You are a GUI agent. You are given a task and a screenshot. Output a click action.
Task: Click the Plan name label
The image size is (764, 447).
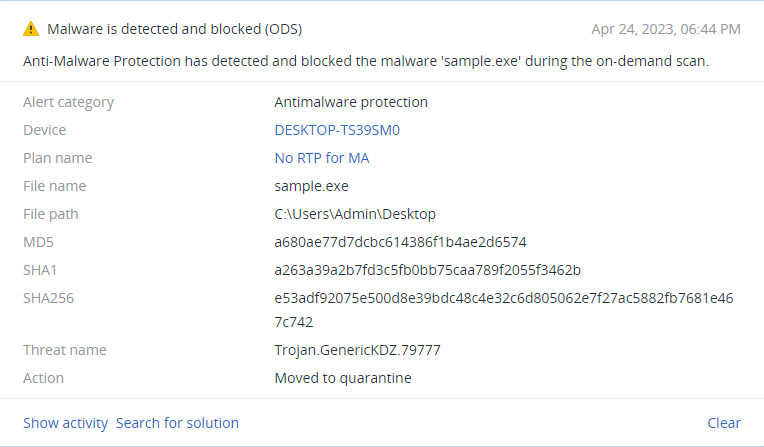[57, 158]
